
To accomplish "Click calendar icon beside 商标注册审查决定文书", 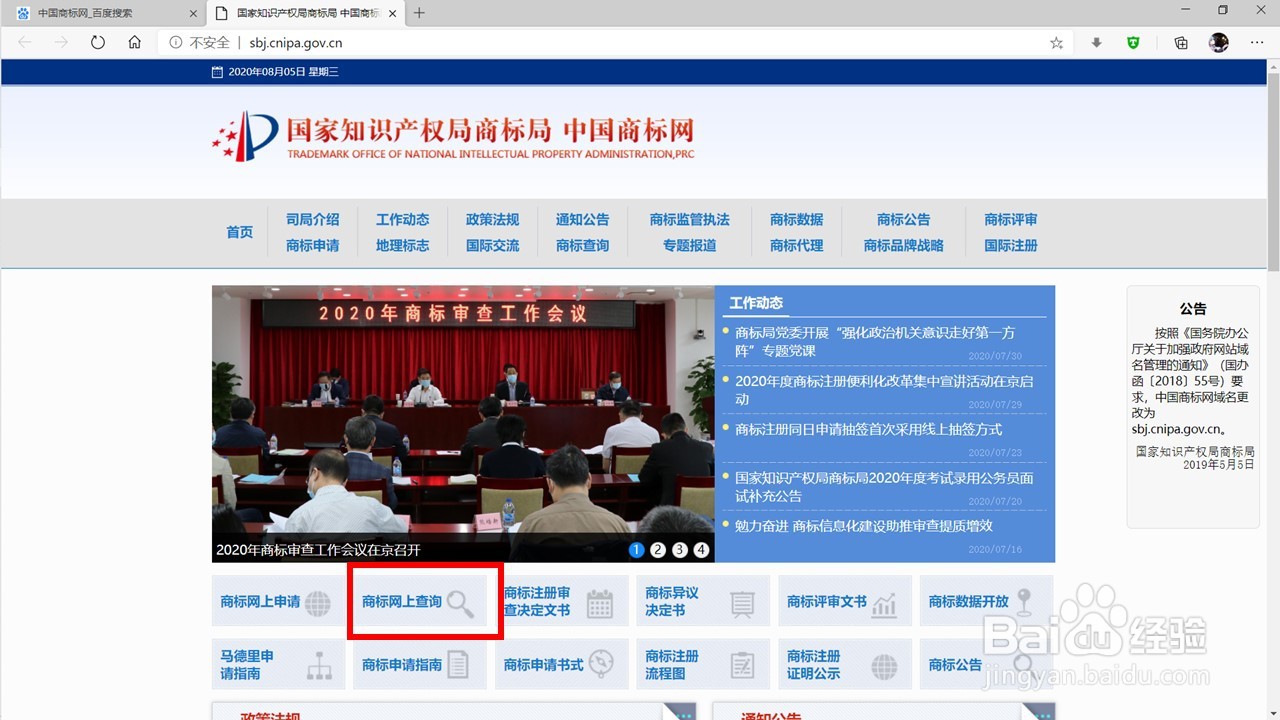I will 600,603.
